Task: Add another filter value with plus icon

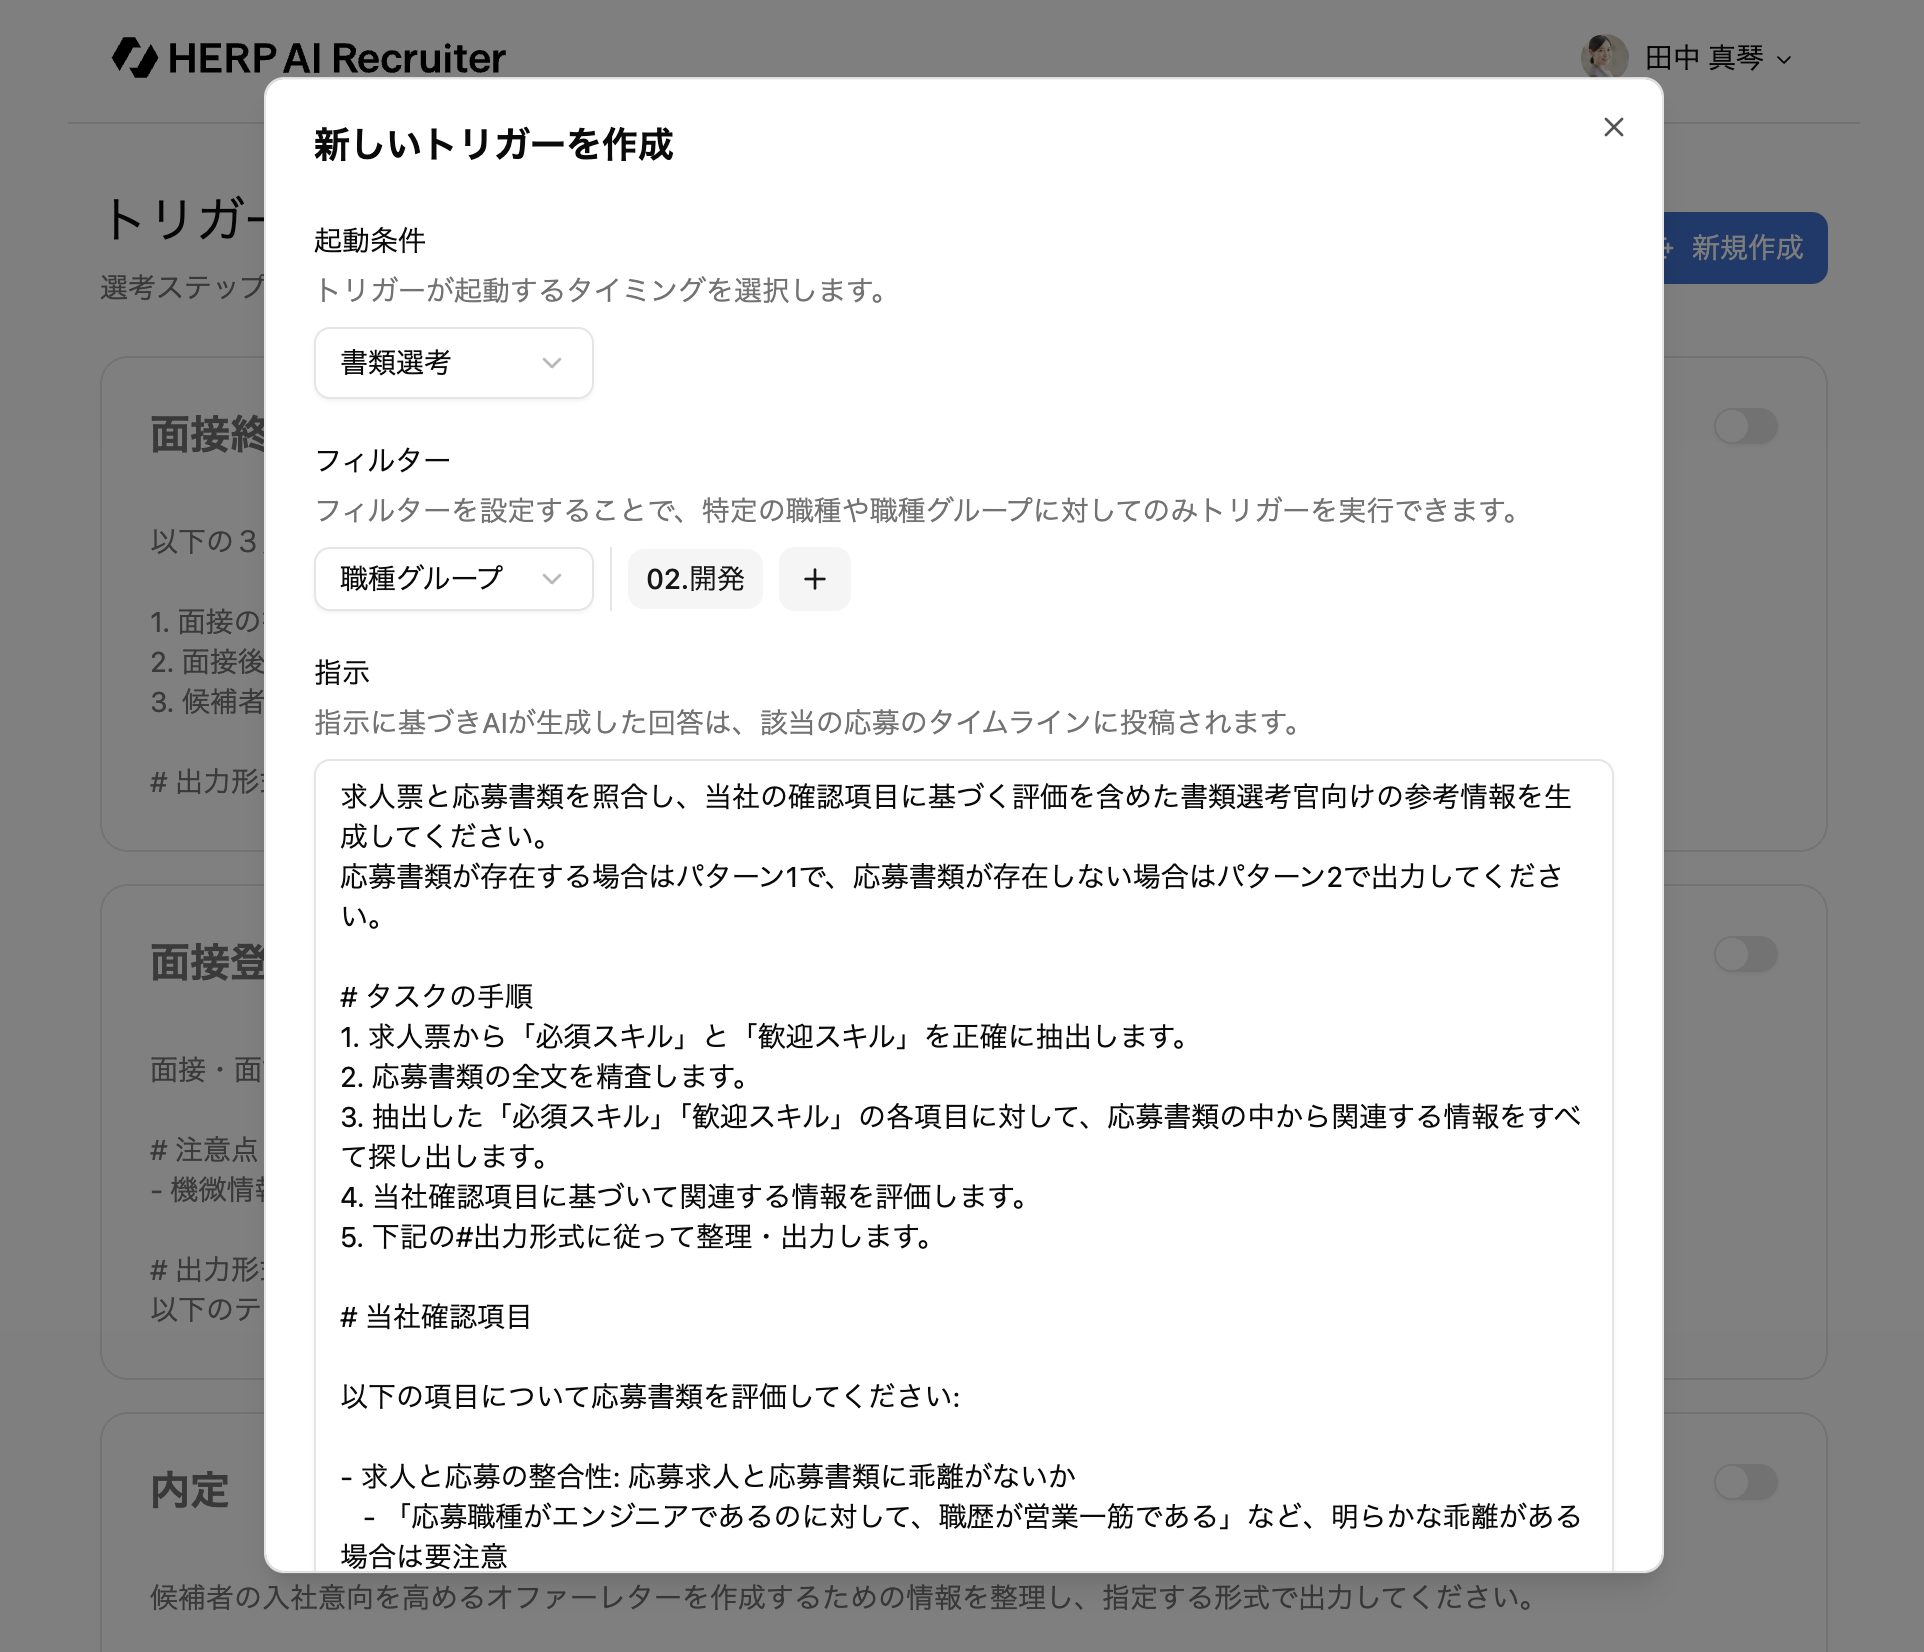Action: click(814, 579)
